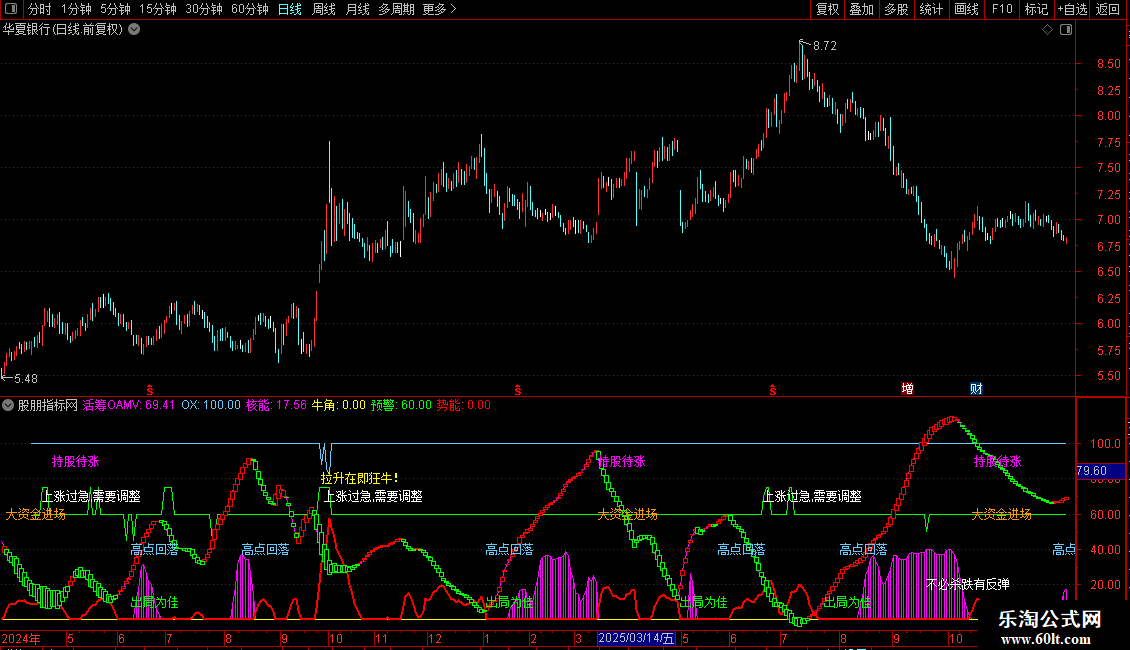Open the 画线 drawing tools
Image resolution: width=1130 pixels, height=650 pixels.
[966, 9]
